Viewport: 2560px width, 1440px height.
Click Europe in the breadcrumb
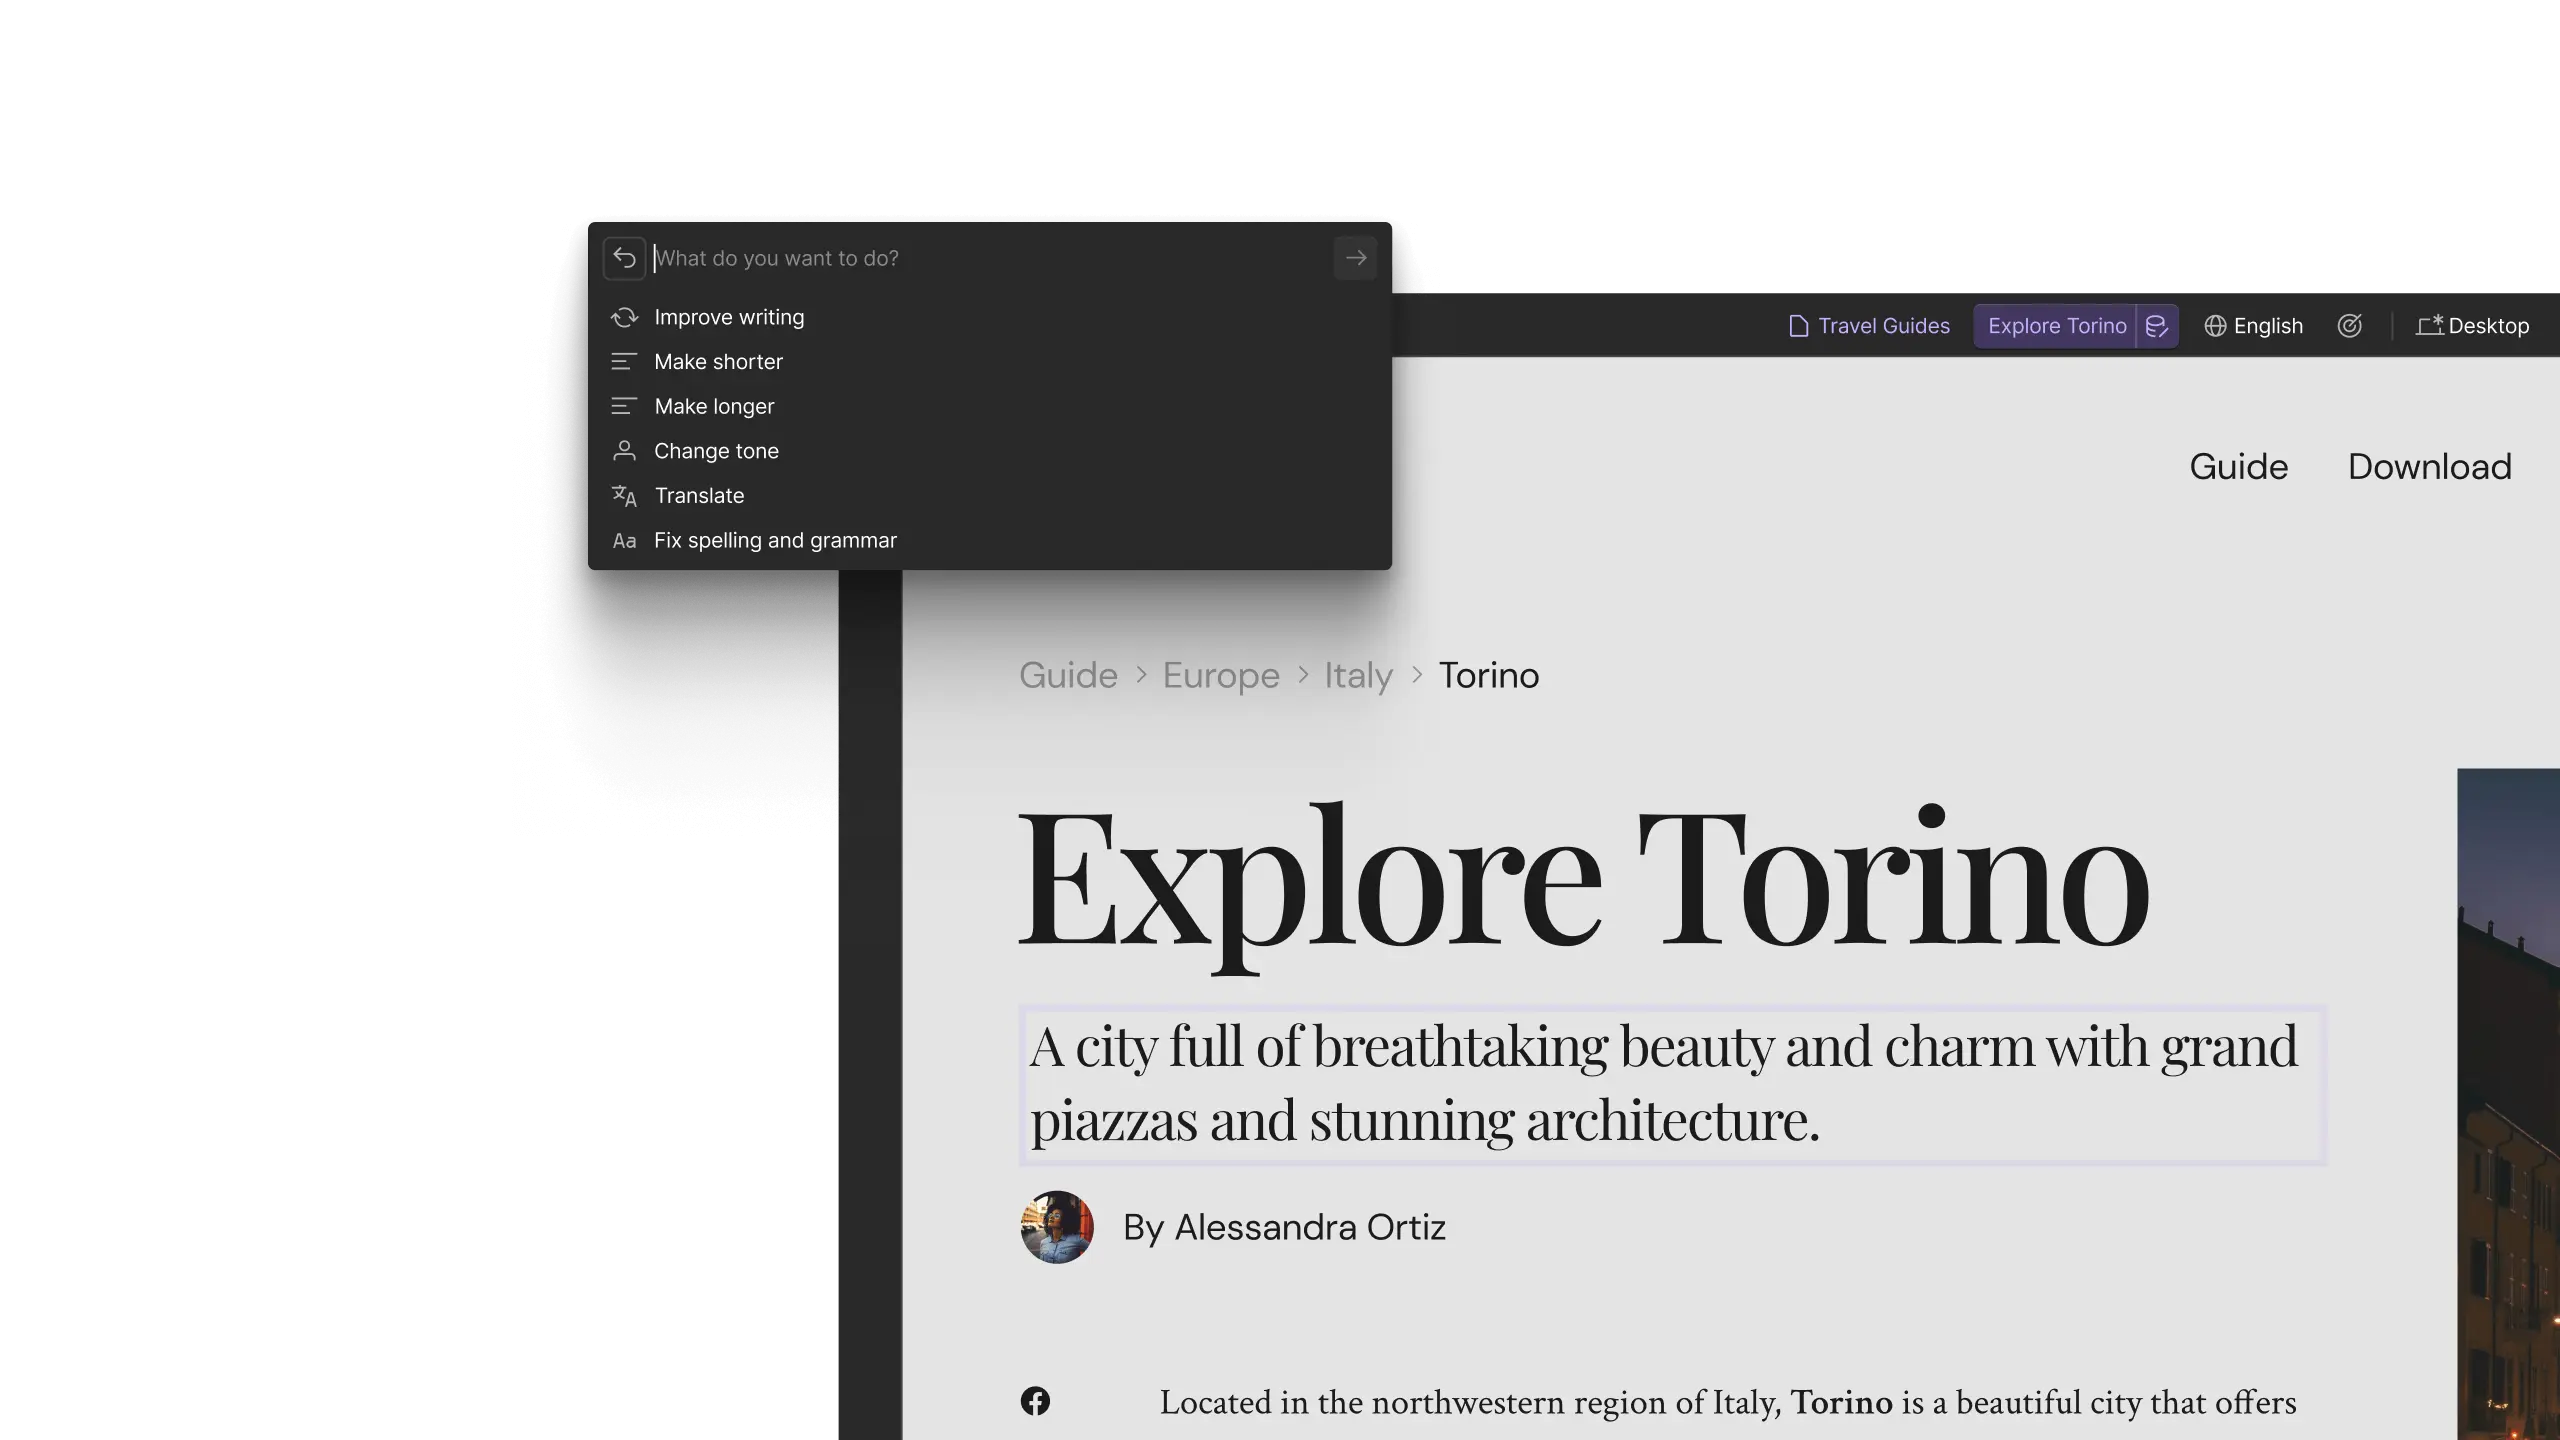[1220, 676]
